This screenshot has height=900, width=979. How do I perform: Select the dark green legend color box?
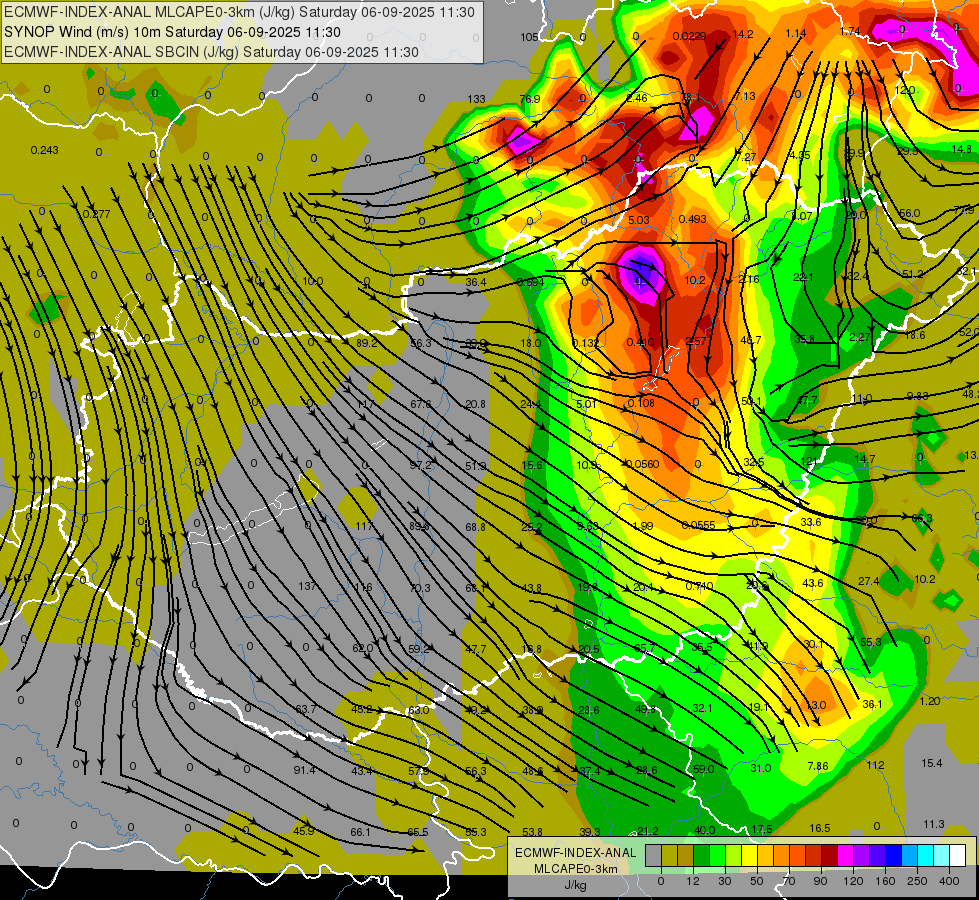click(702, 856)
